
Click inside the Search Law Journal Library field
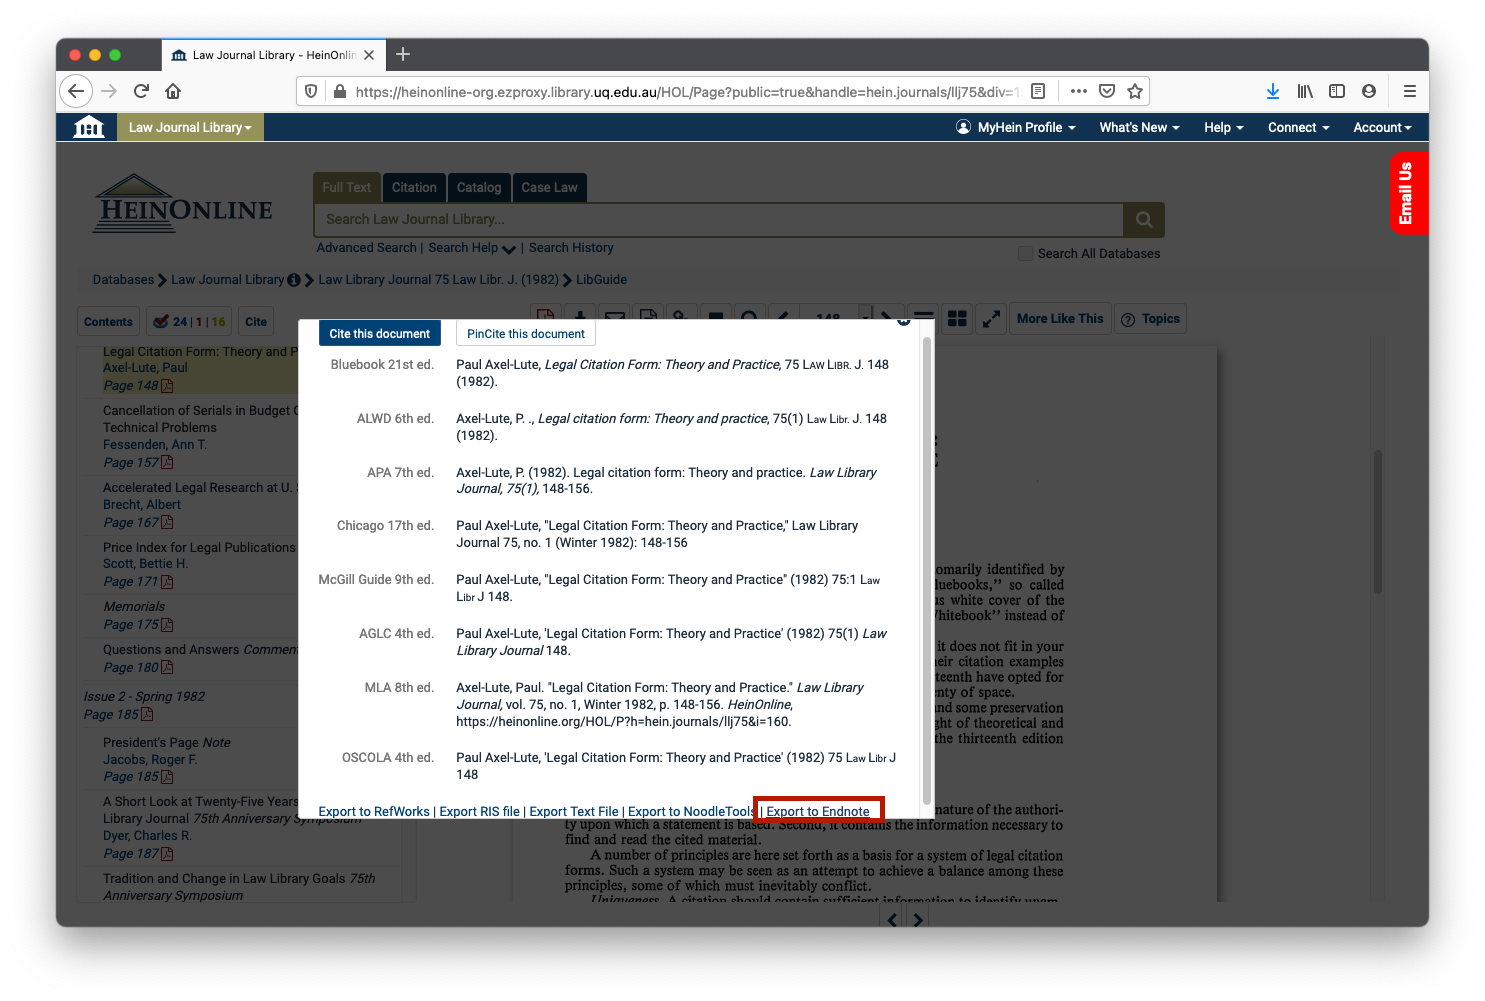tap(720, 219)
